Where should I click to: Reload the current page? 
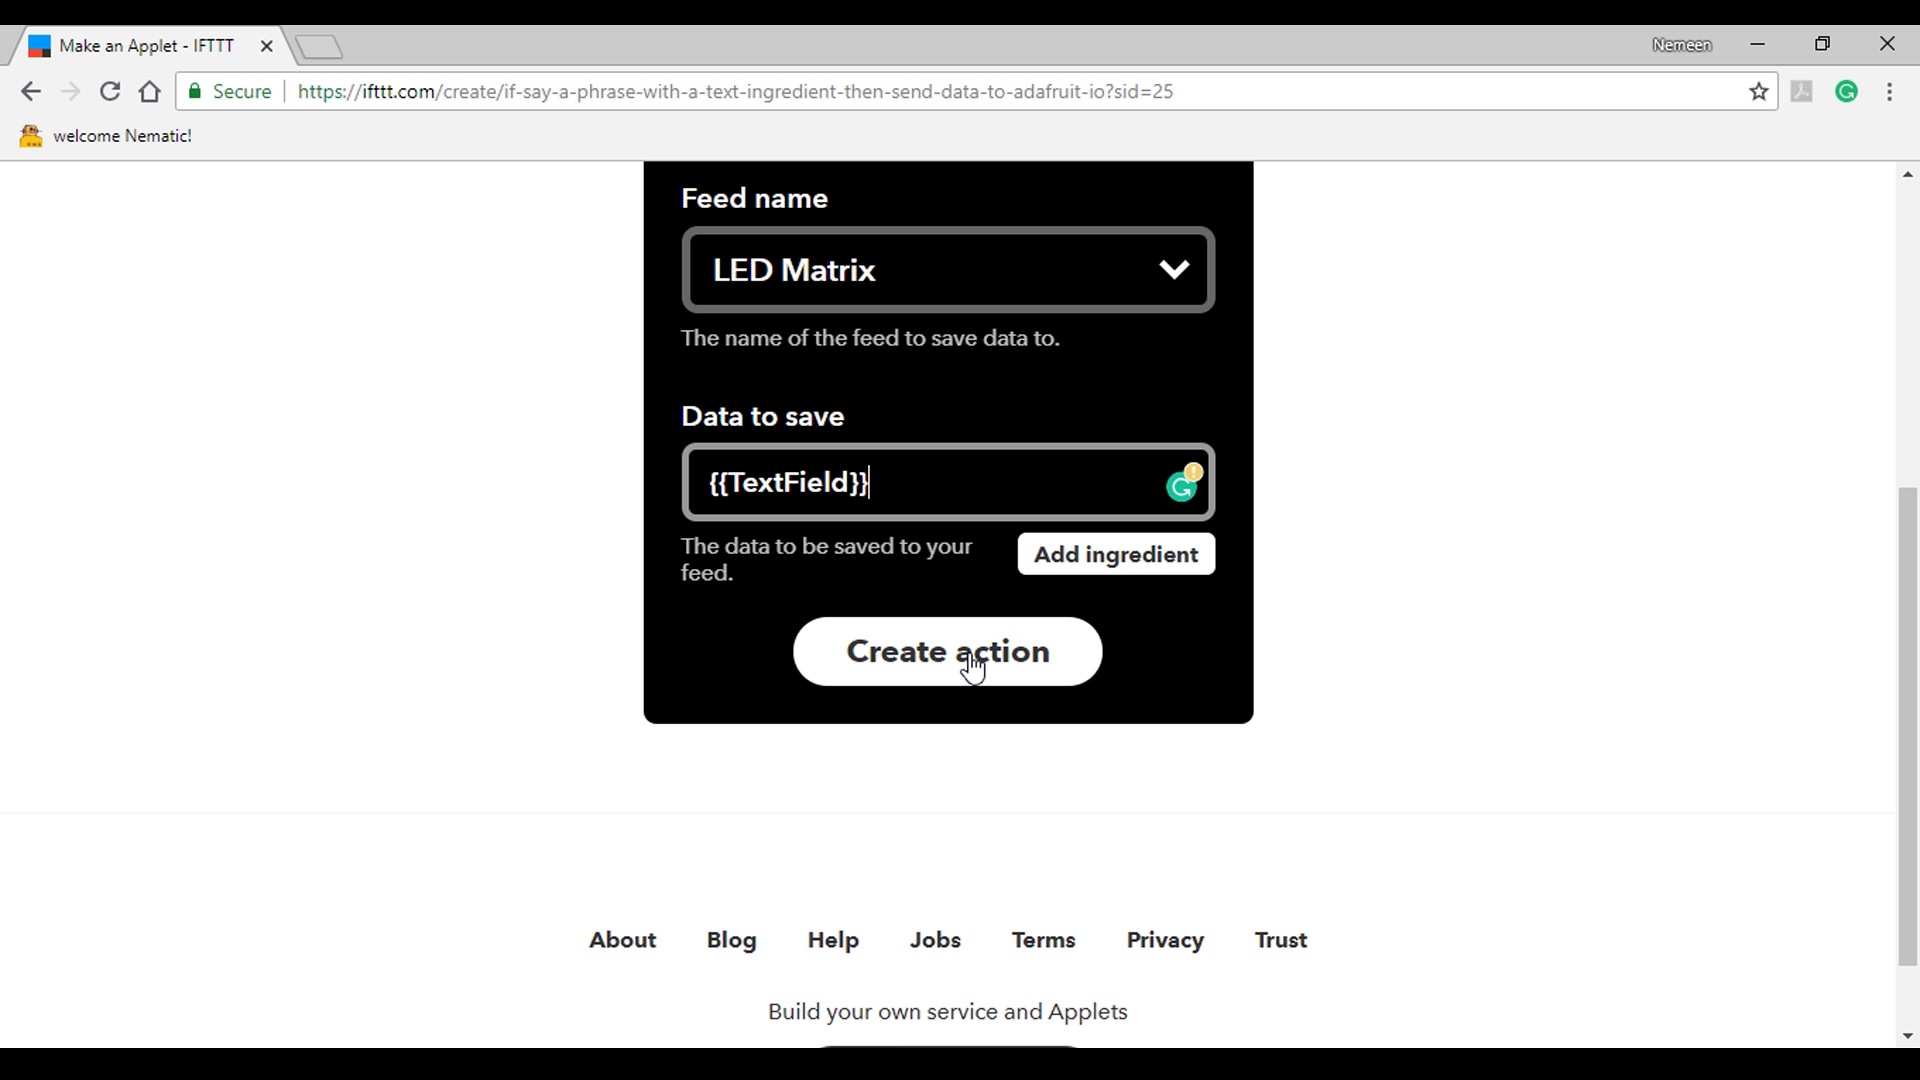click(110, 92)
